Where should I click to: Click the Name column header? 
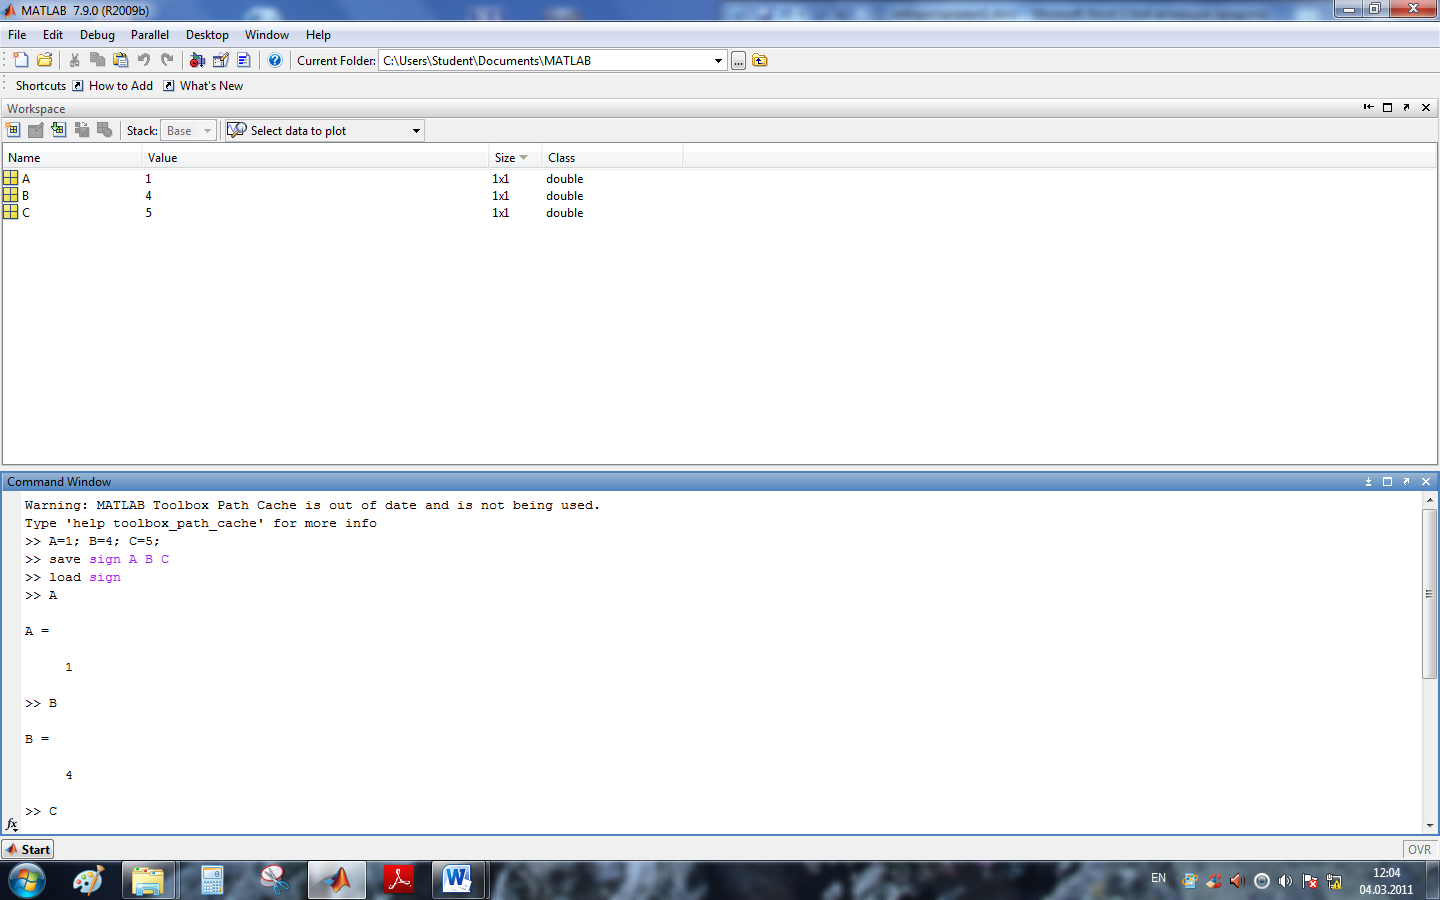click(x=72, y=158)
